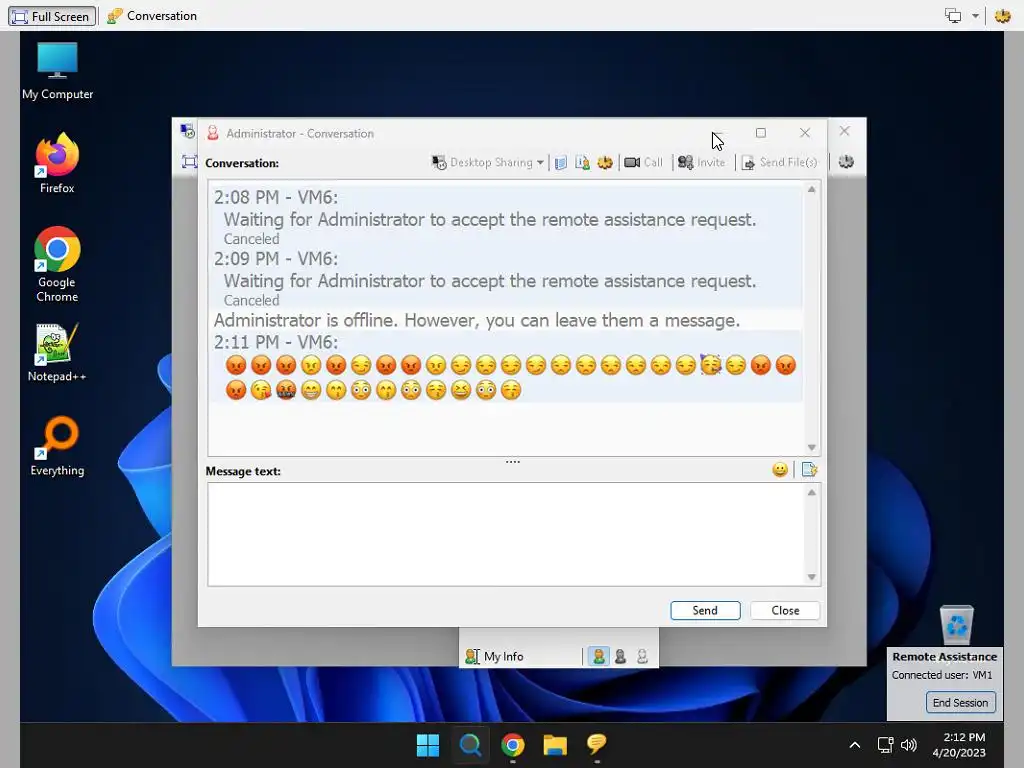Screen dimensions: 1024x768
Task: Click into the Message text input box
Action: point(506,534)
